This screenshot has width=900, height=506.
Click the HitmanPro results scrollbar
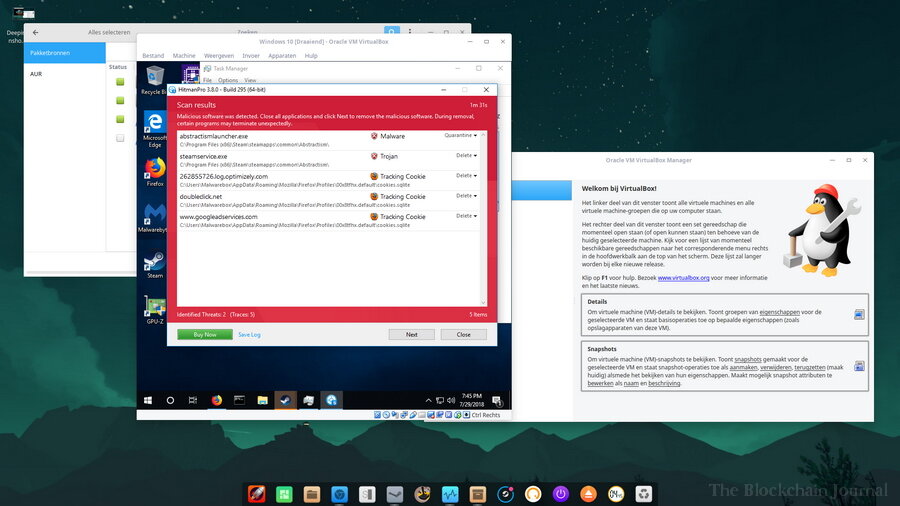point(483,219)
